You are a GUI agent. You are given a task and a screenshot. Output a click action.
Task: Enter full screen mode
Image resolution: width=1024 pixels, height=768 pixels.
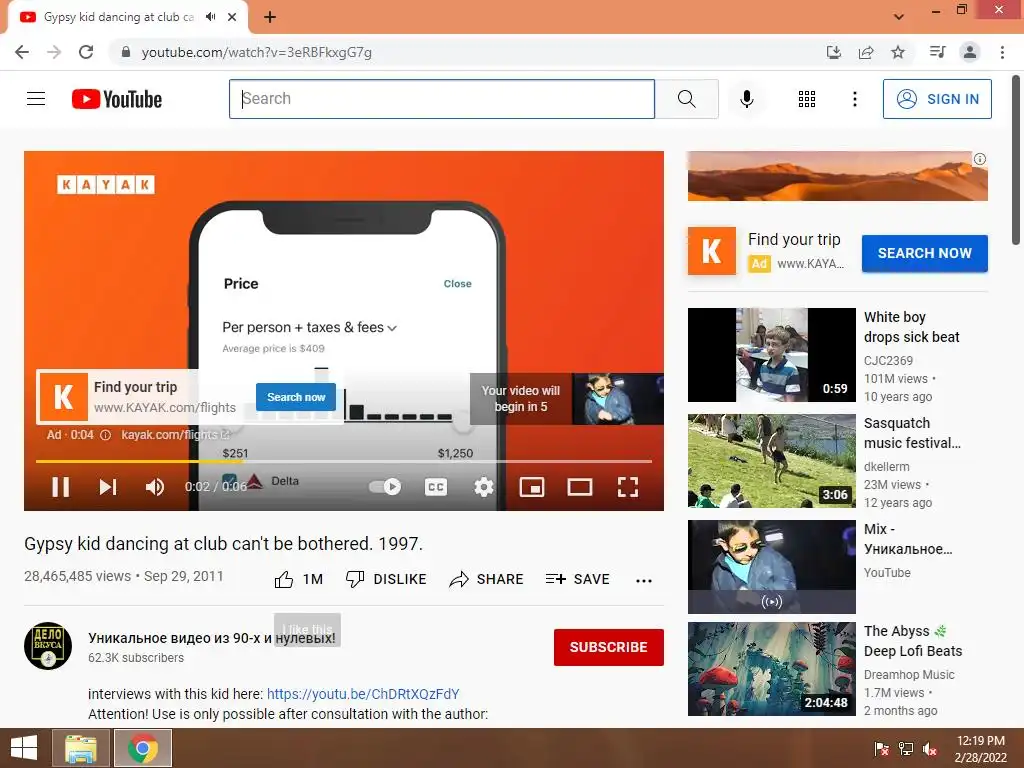628,487
